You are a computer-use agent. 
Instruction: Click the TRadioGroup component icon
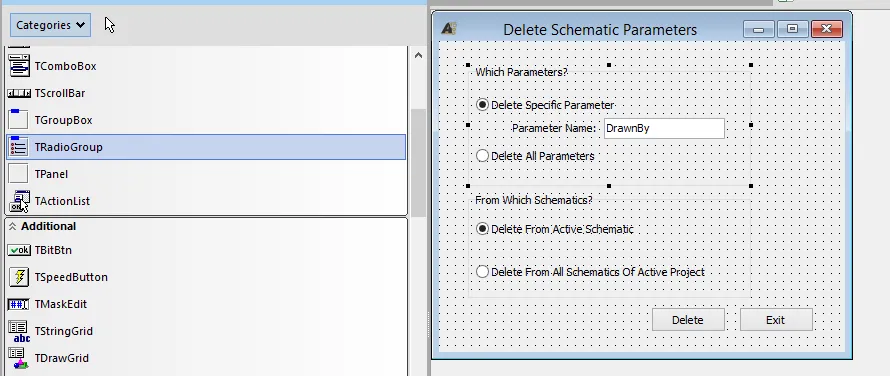[19, 147]
